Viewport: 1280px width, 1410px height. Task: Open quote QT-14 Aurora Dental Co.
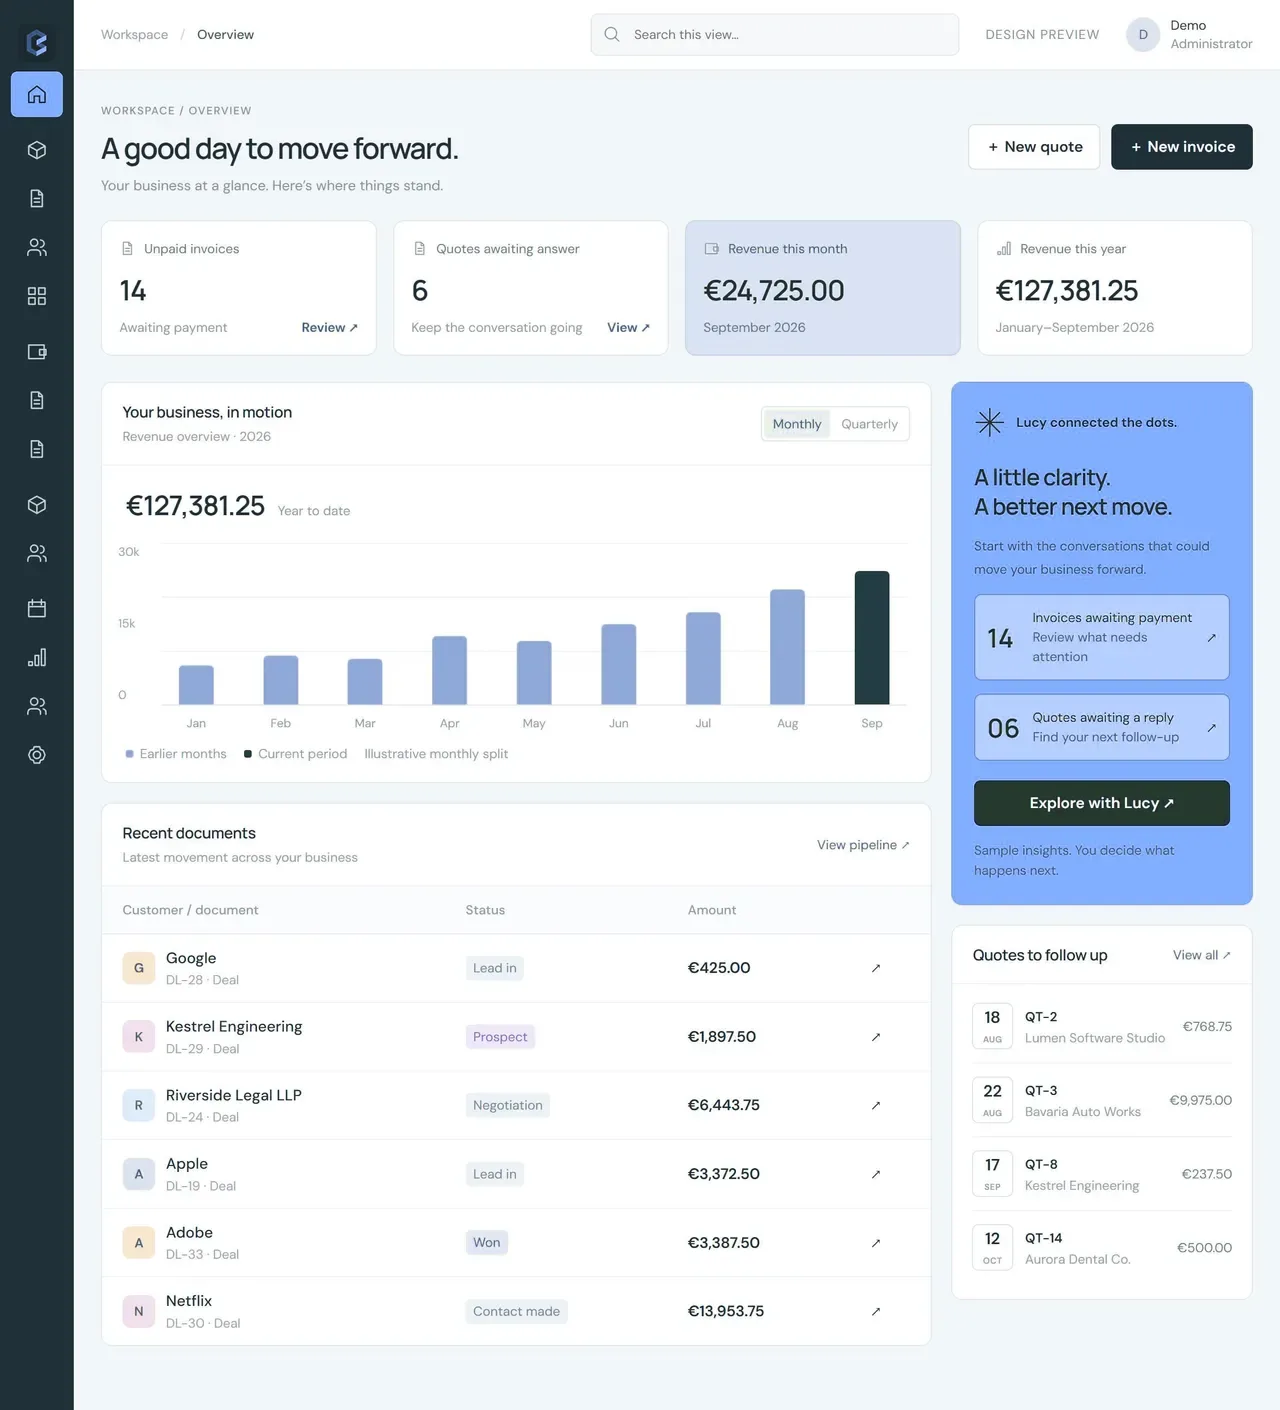click(x=1102, y=1248)
